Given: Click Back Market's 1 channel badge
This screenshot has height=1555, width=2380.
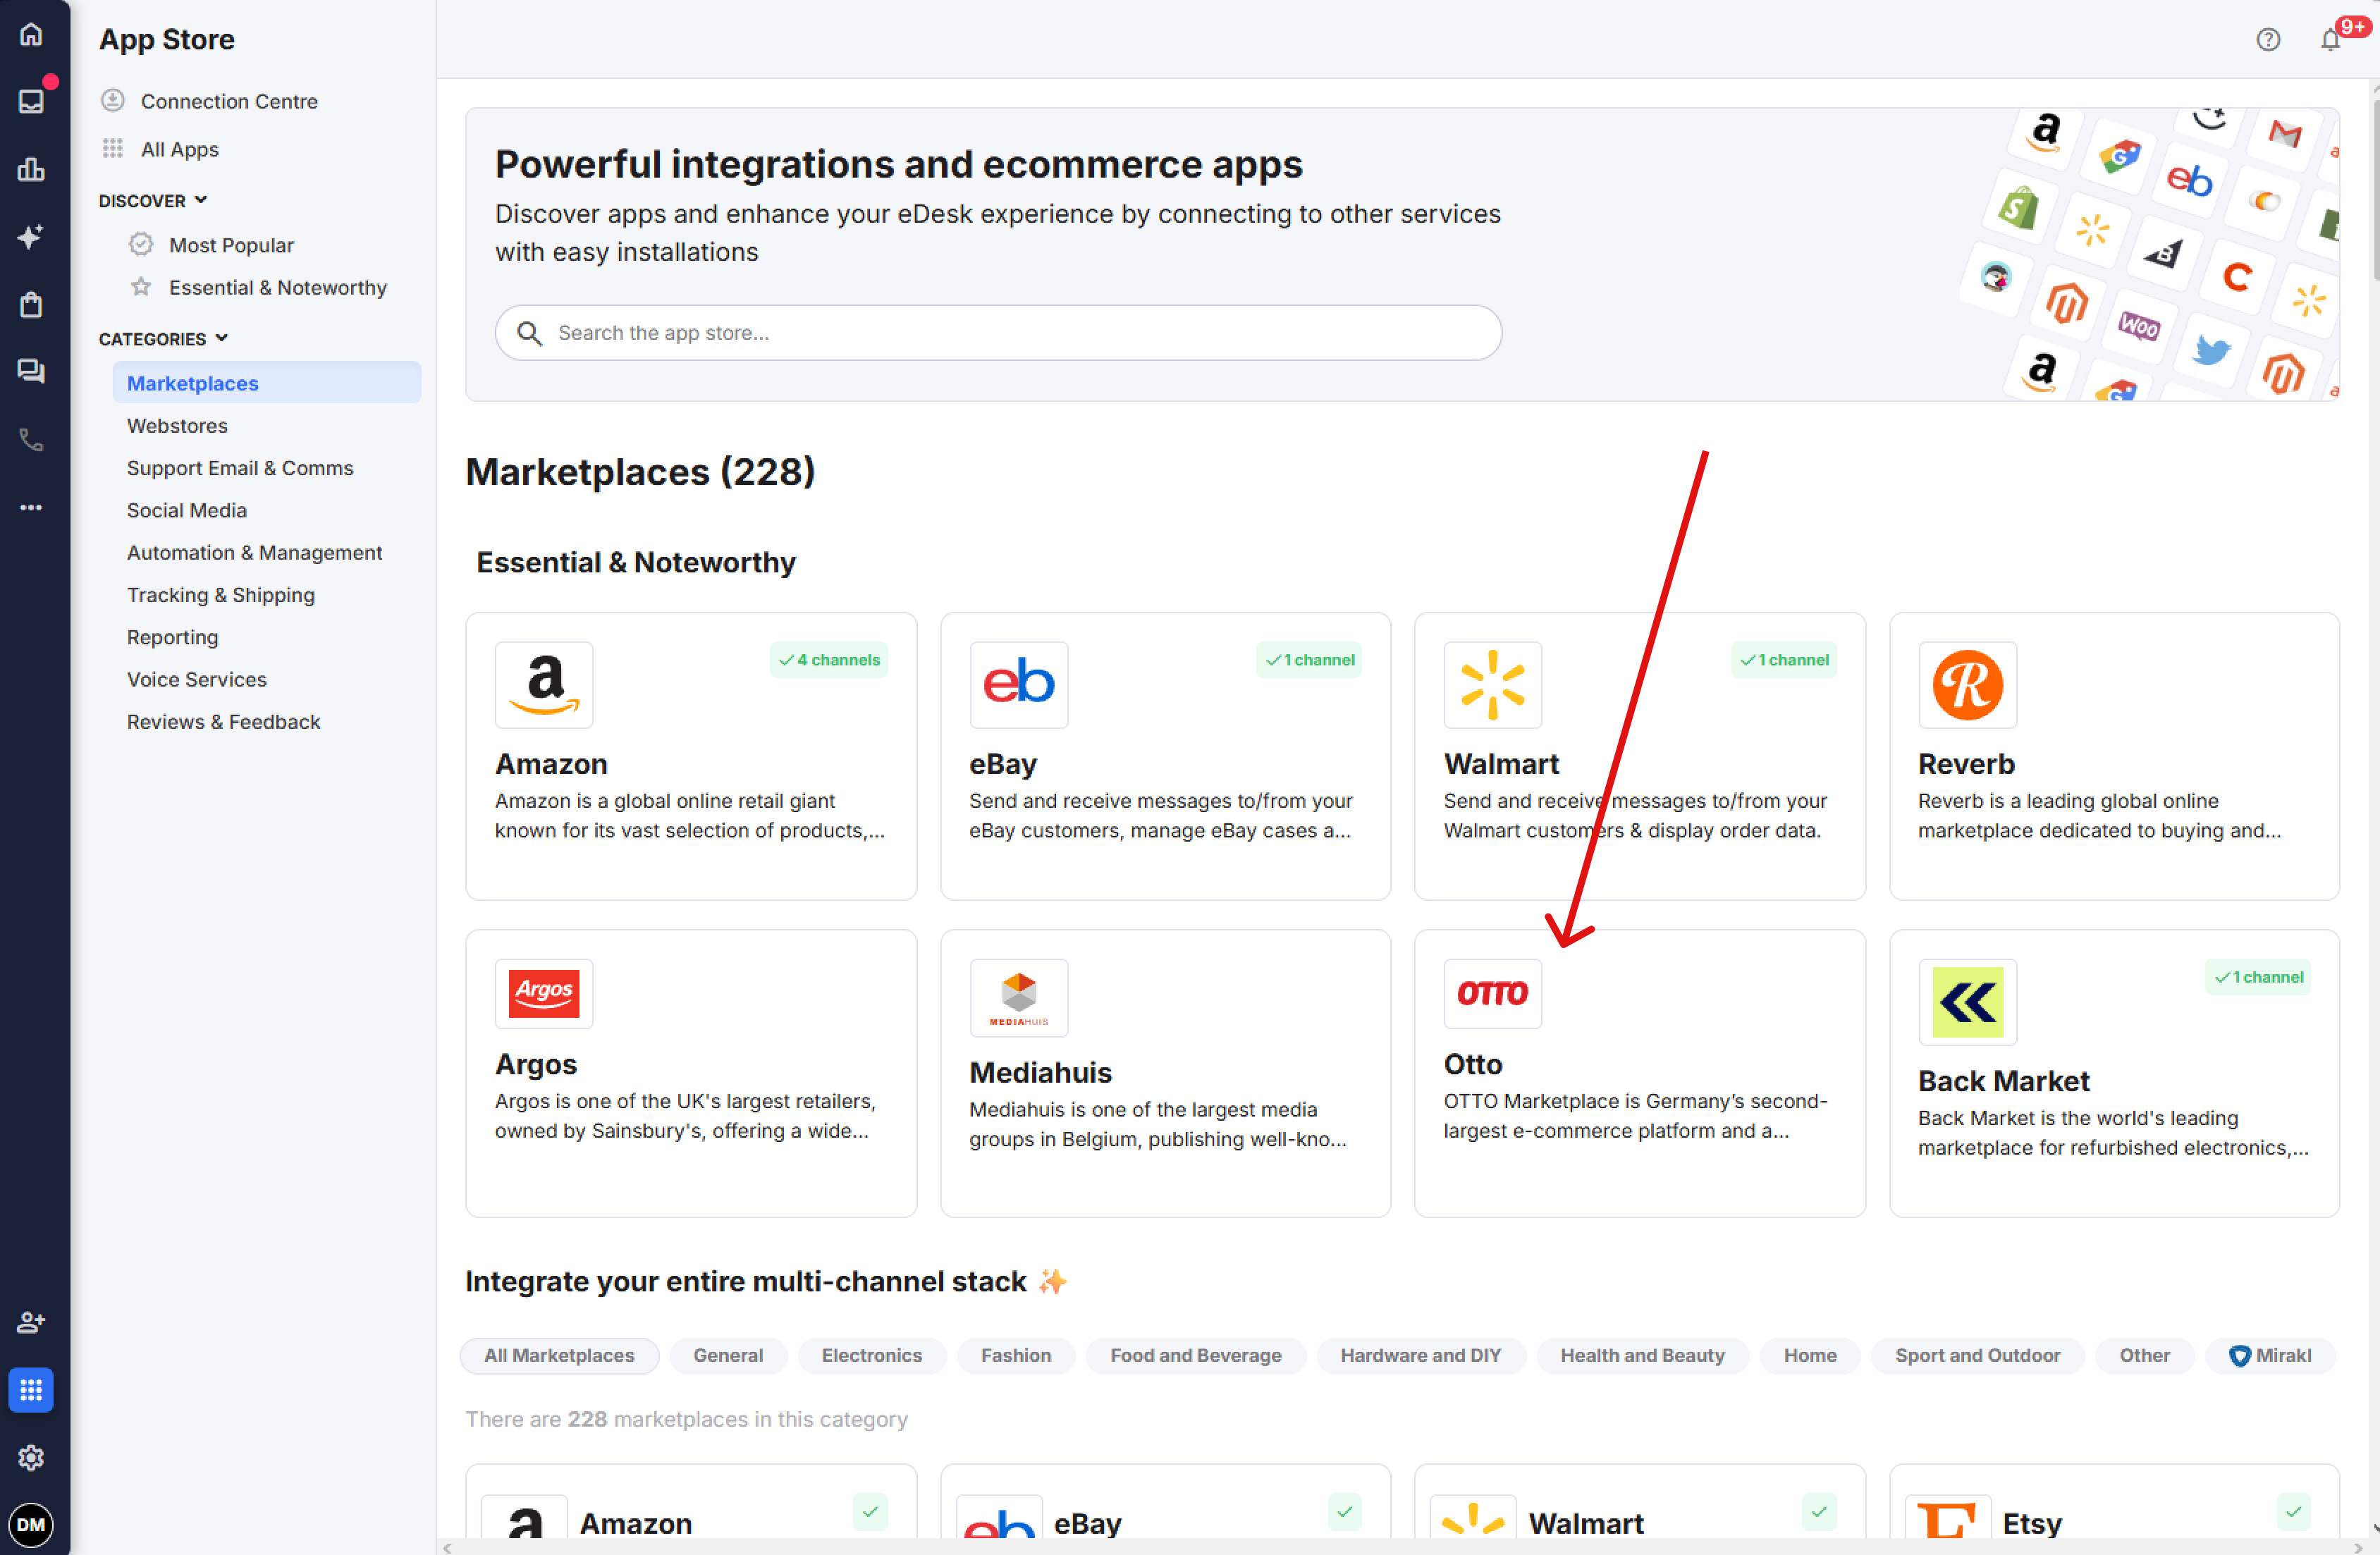Looking at the screenshot, I should (x=2258, y=977).
